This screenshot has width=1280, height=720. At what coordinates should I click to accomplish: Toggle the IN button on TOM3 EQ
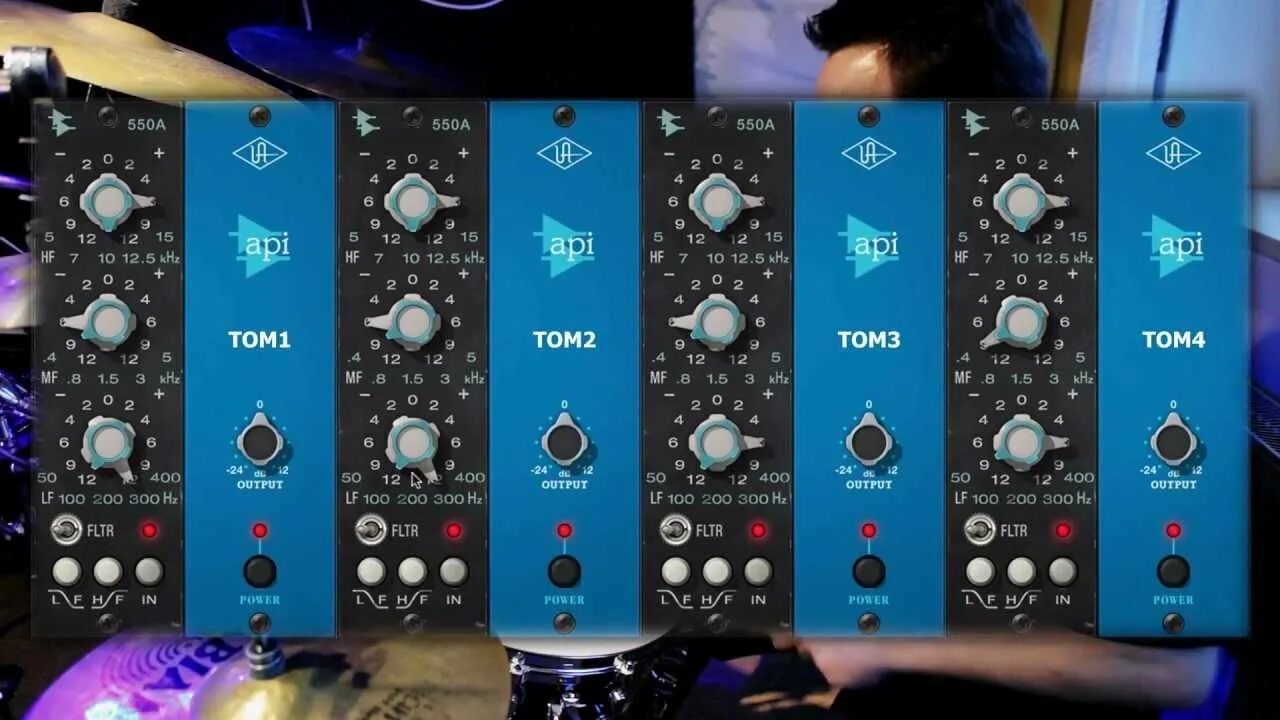[x=758, y=571]
